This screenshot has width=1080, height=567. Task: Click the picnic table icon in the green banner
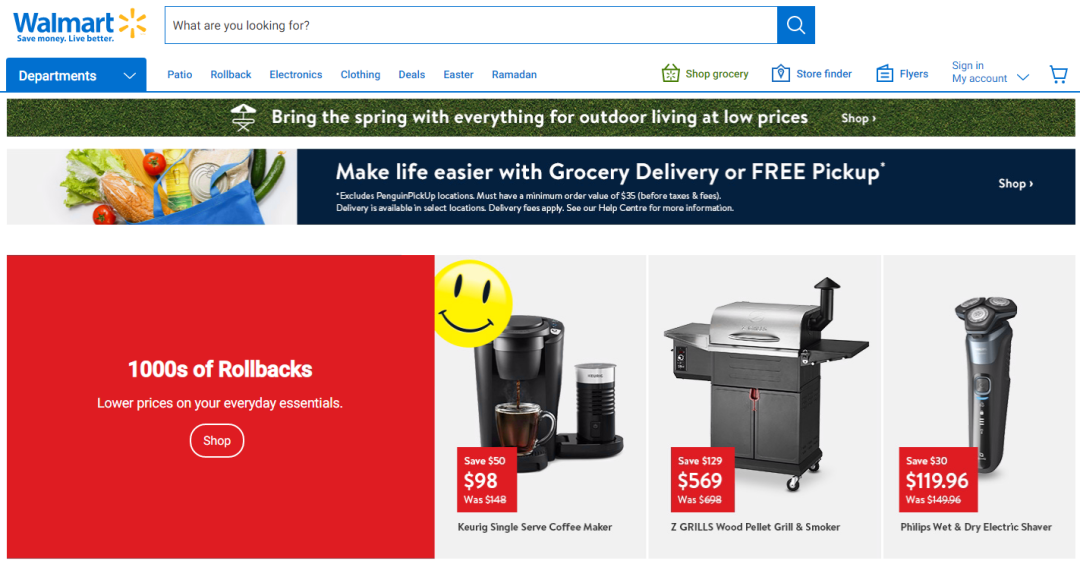(243, 118)
